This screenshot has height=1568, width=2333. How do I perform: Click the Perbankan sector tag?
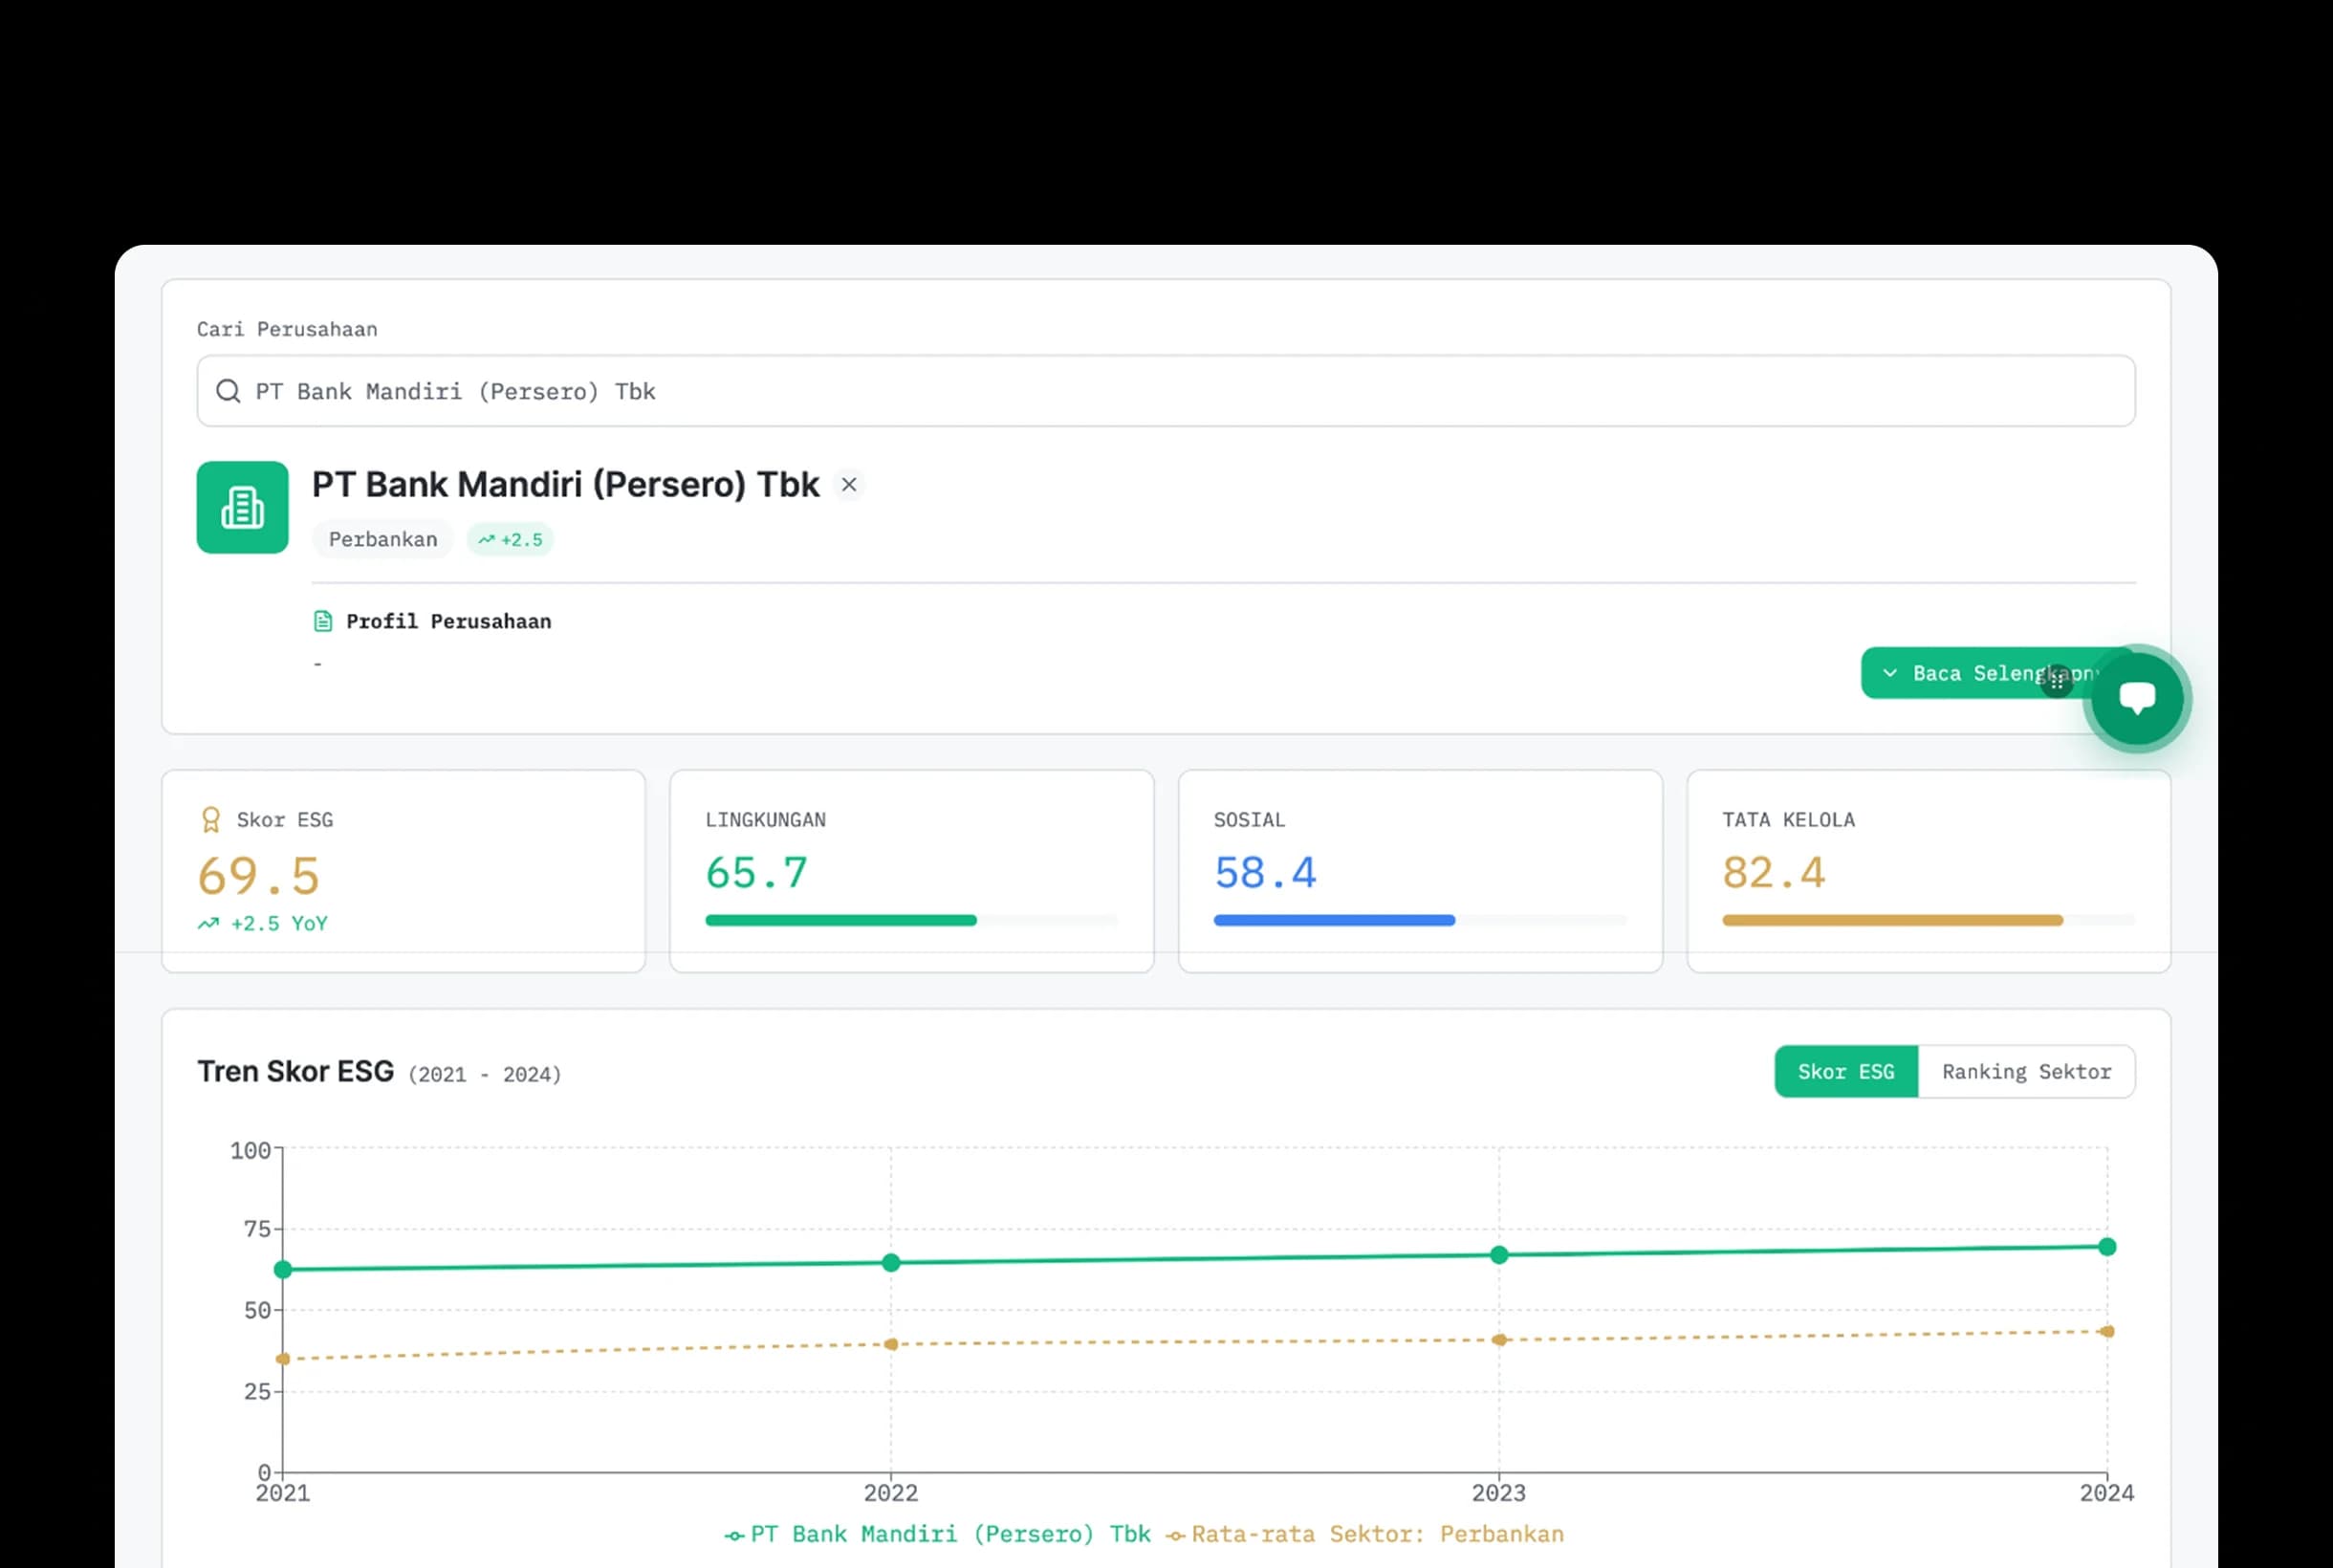(383, 540)
